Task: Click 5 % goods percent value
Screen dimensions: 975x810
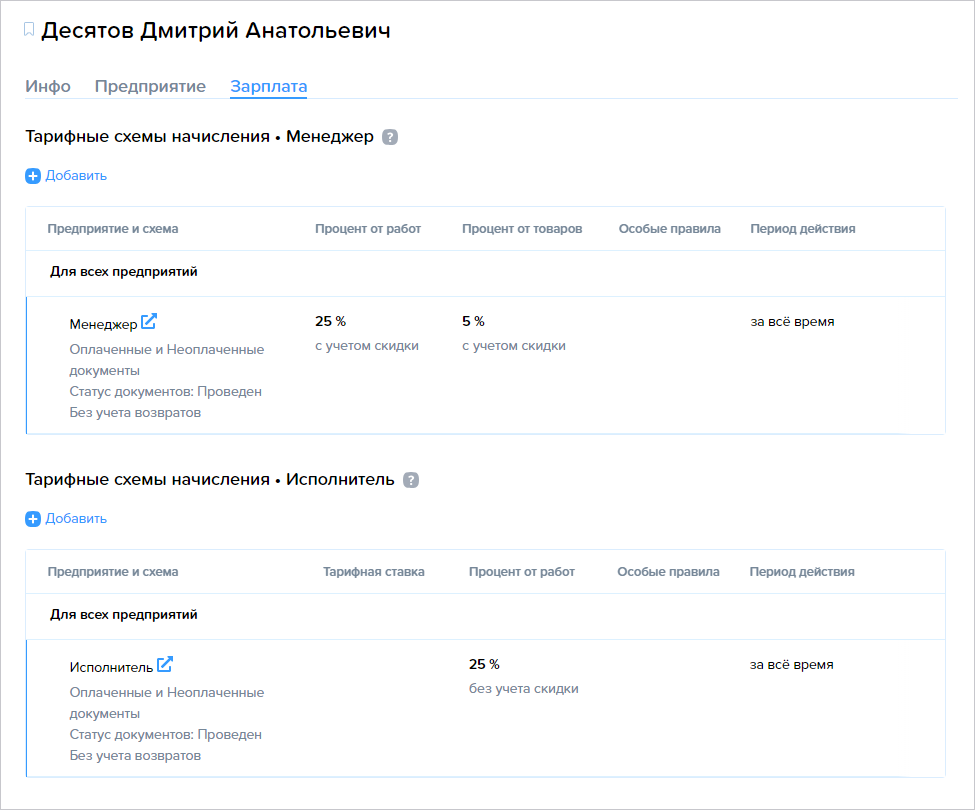Action: [x=473, y=321]
